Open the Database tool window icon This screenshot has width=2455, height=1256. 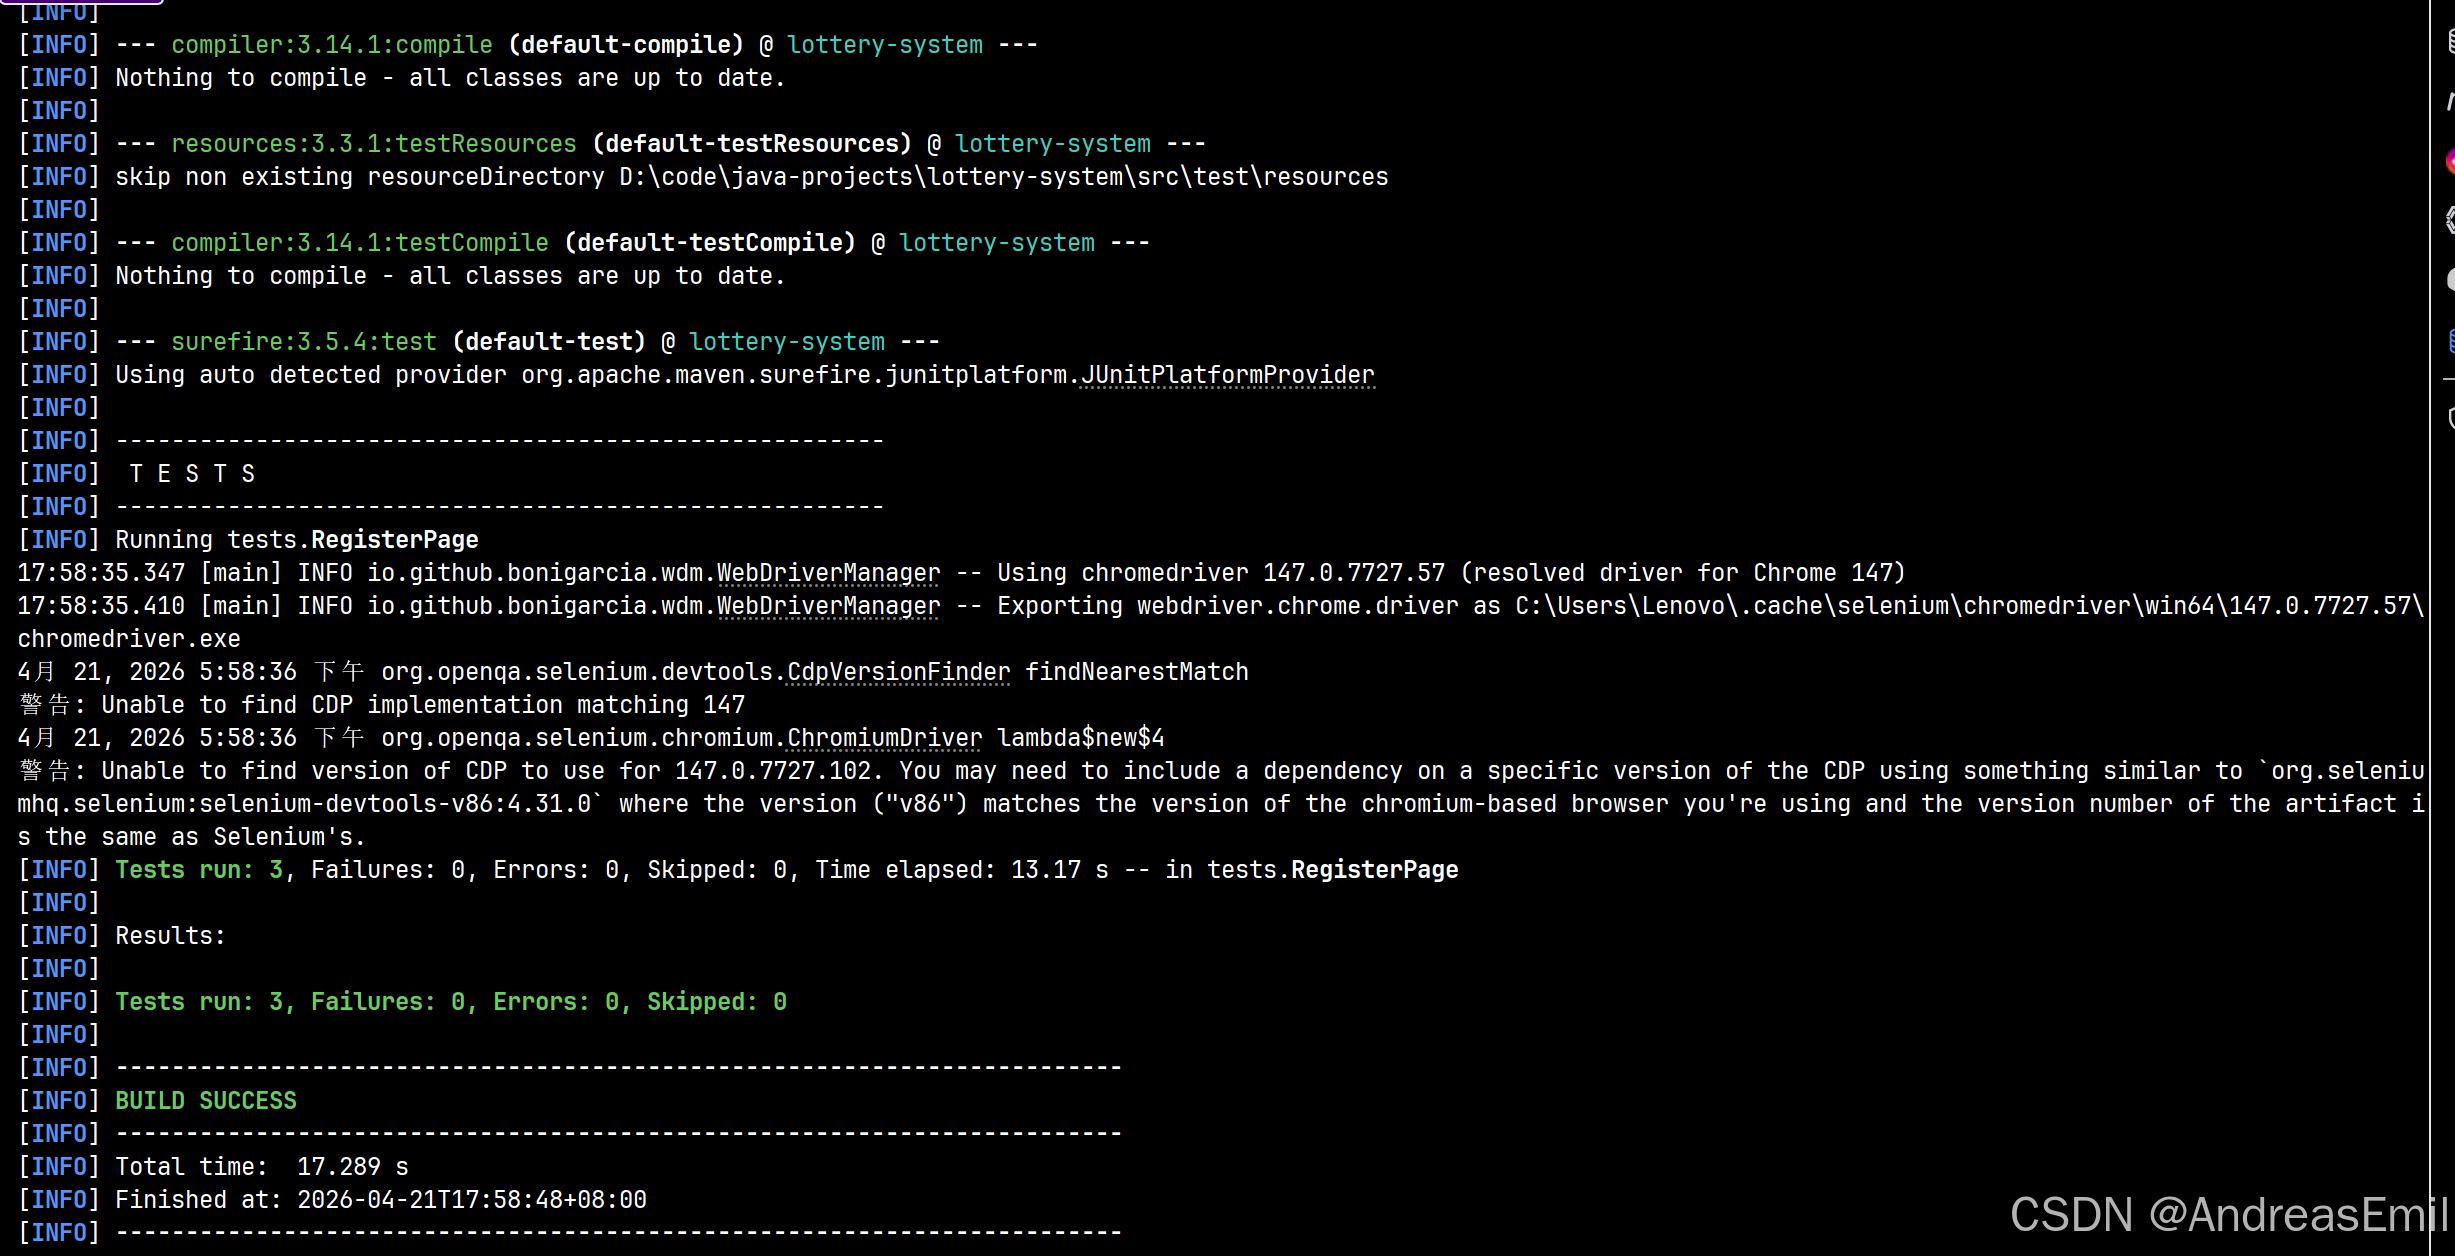click(x=2449, y=41)
